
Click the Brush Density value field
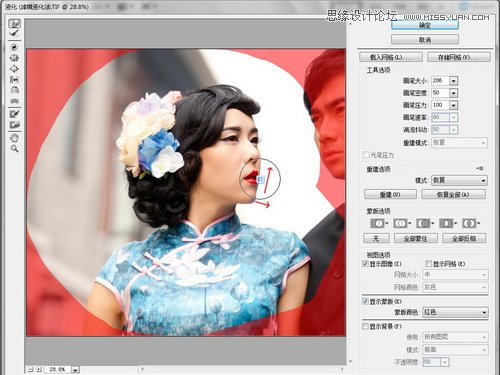(440, 93)
